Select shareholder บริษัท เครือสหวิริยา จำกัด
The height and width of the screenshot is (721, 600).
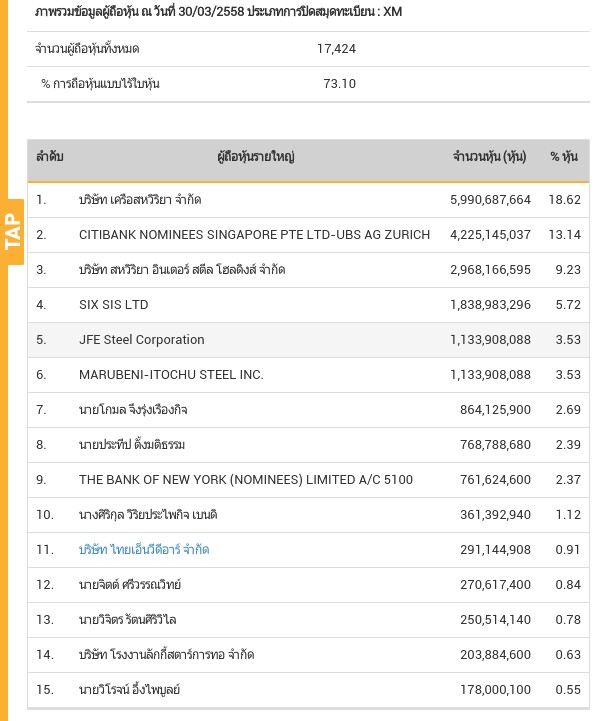(140, 200)
